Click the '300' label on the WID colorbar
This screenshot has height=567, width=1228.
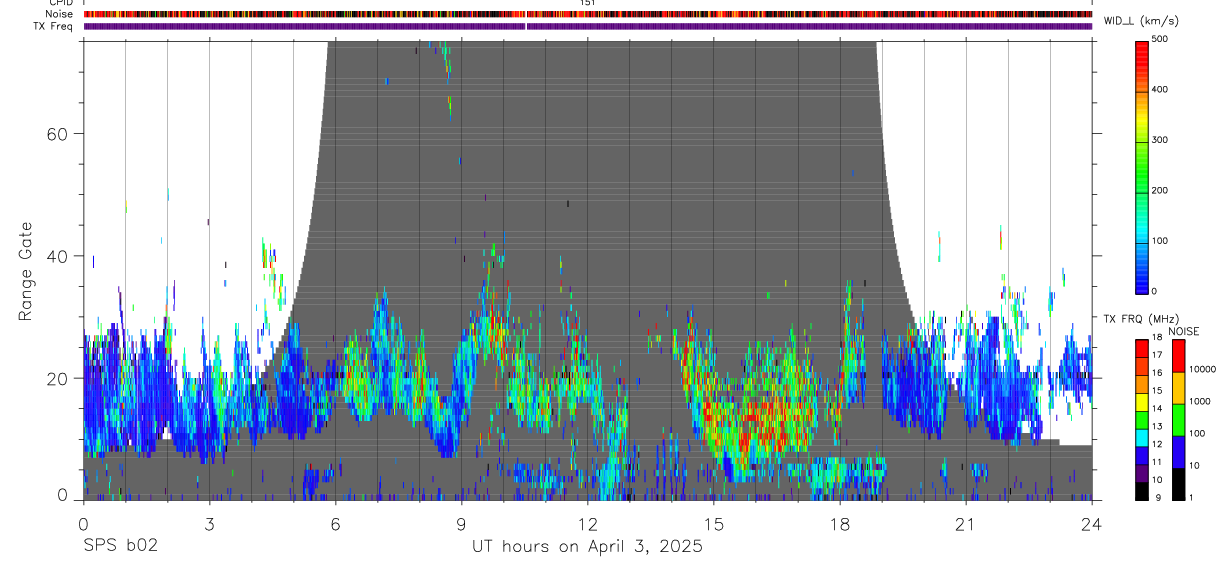click(1160, 140)
